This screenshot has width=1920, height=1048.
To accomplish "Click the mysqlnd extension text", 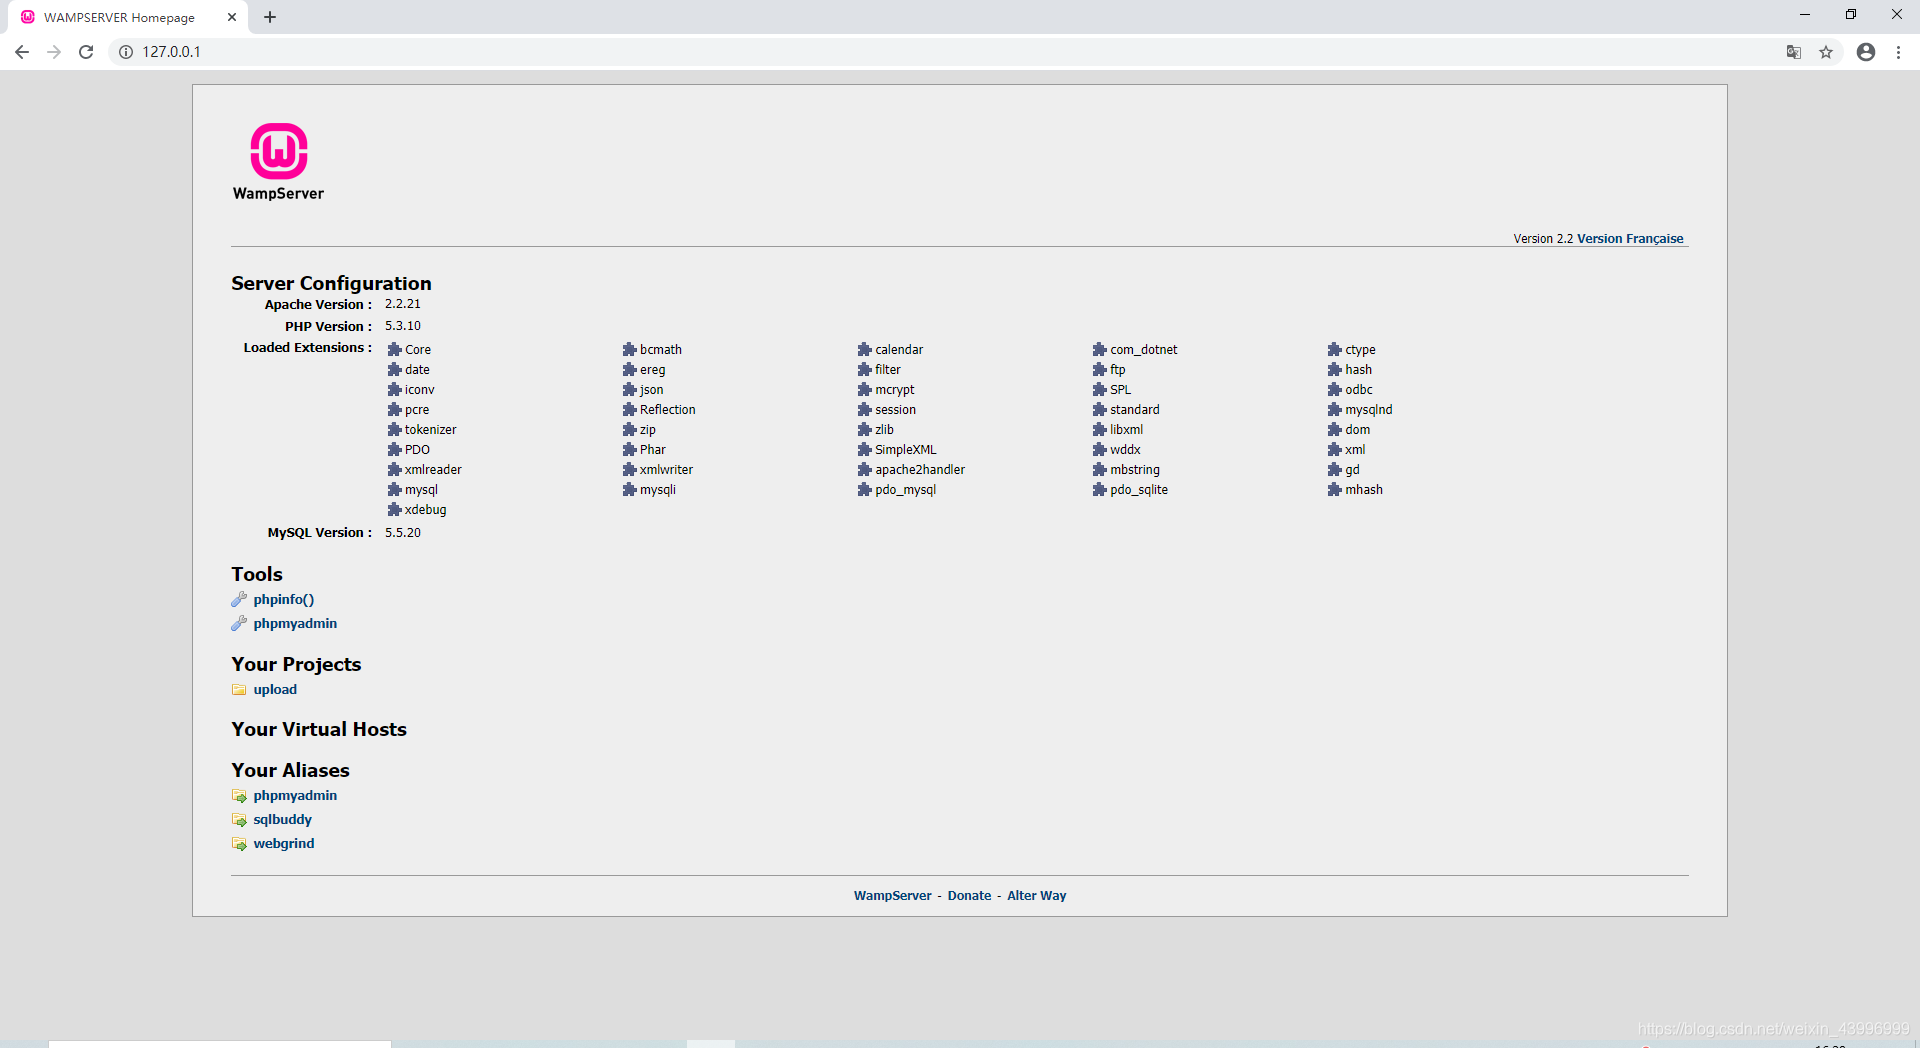I will (1368, 409).
